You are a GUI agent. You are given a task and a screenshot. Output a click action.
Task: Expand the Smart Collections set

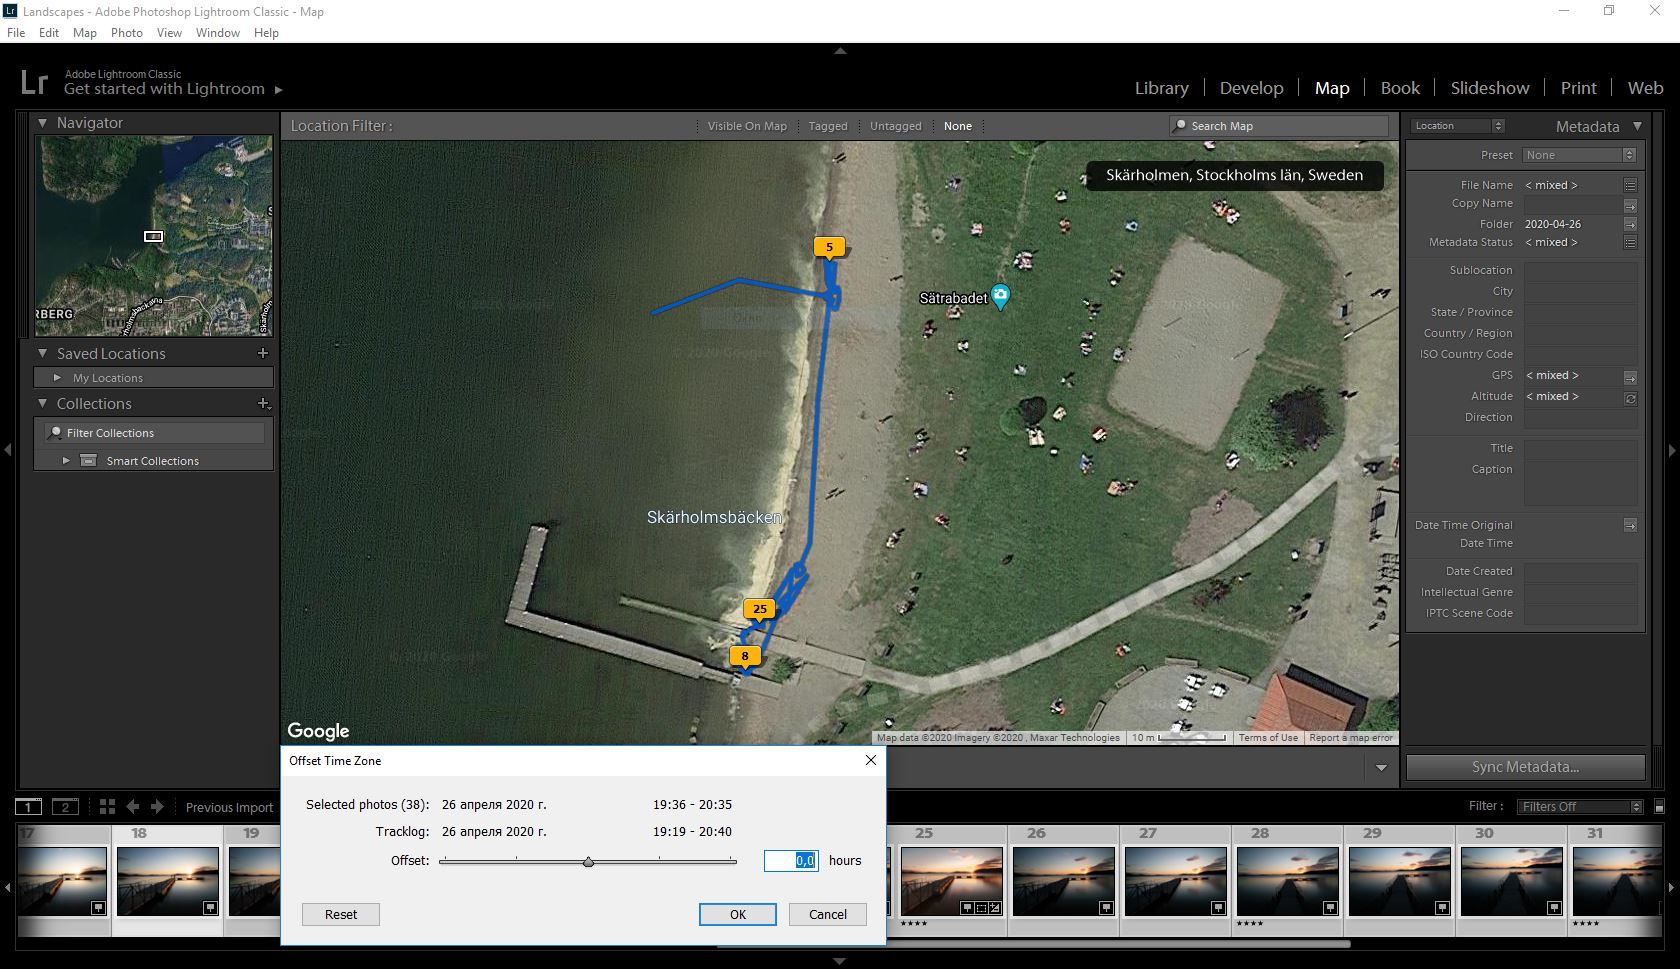(x=66, y=461)
